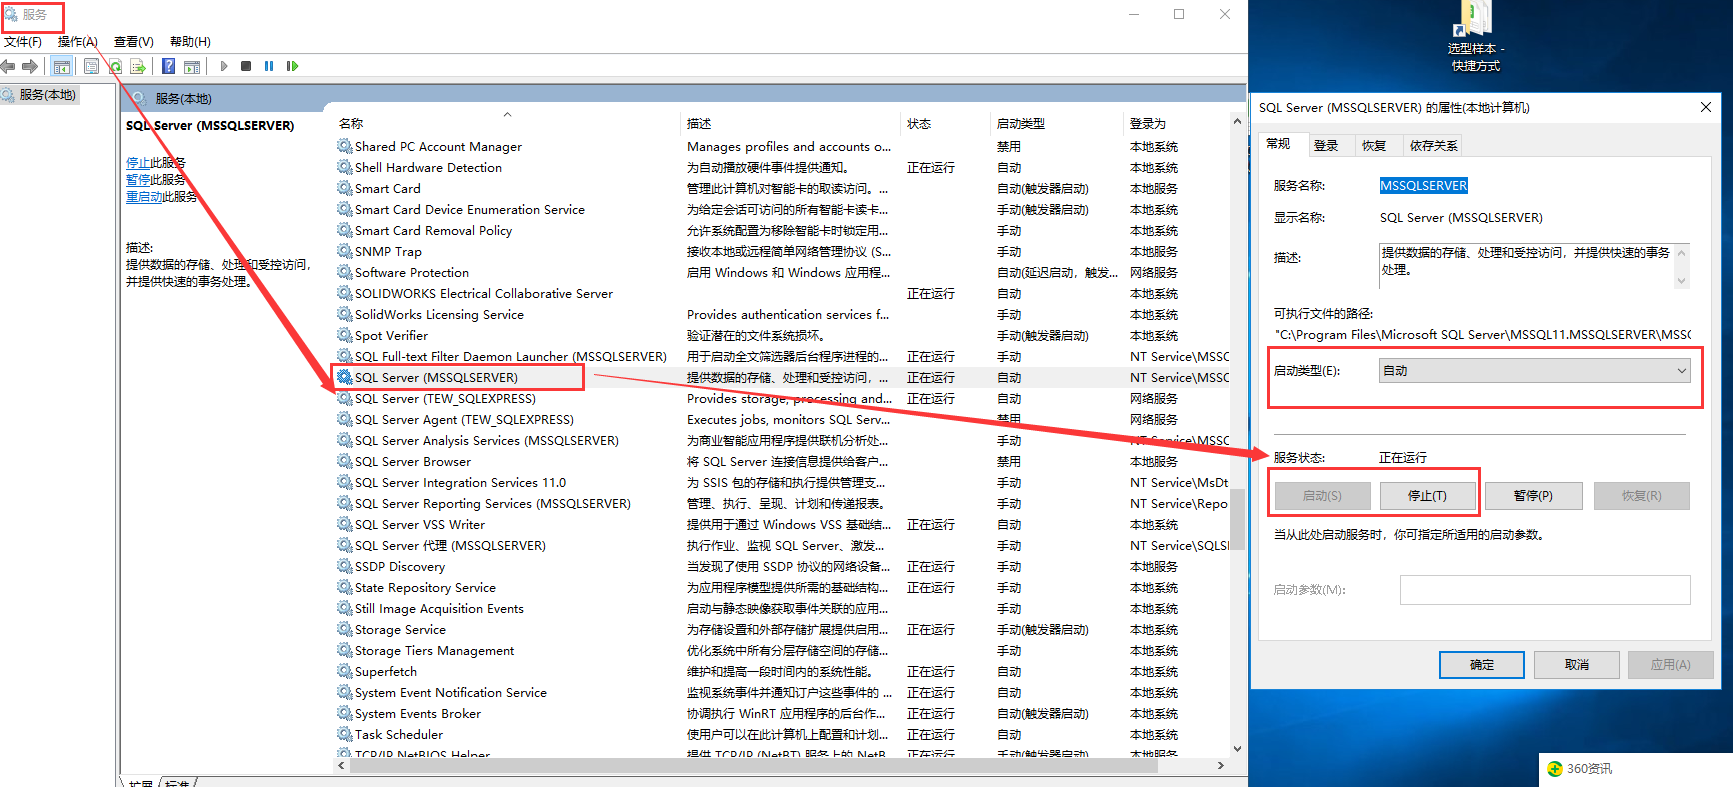Click the gear icon beside Task Scheduler
Viewport: 1733px width, 787px height.
click(345, 734)
